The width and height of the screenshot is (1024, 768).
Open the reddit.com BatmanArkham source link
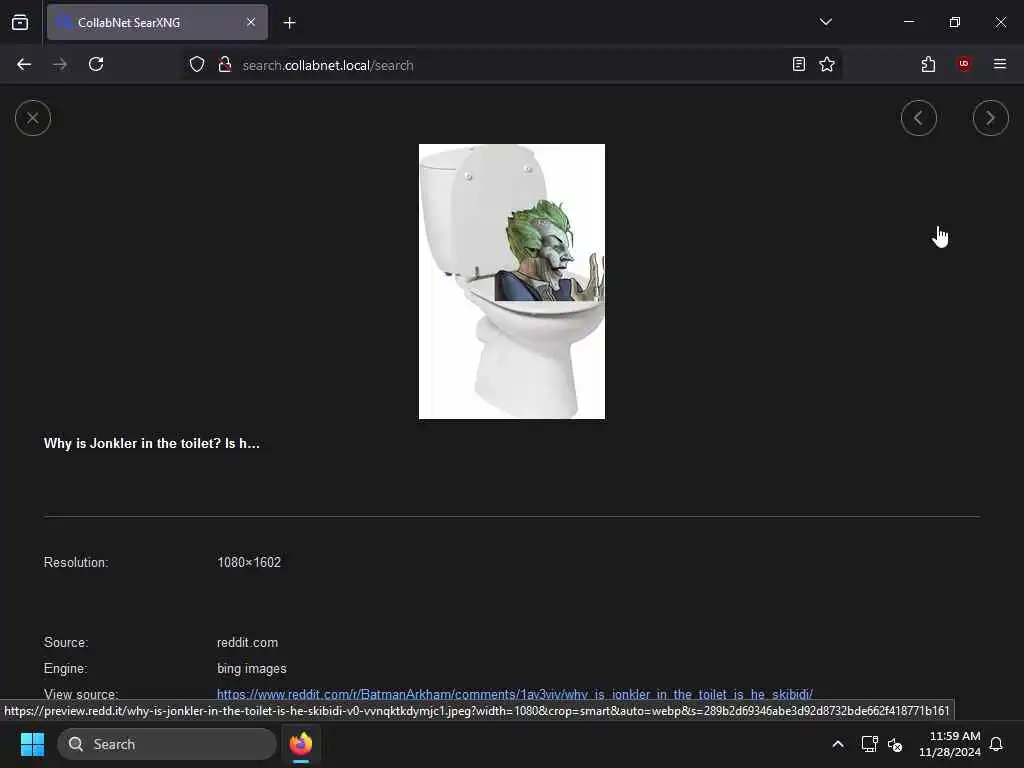click(x=515, y=694)
